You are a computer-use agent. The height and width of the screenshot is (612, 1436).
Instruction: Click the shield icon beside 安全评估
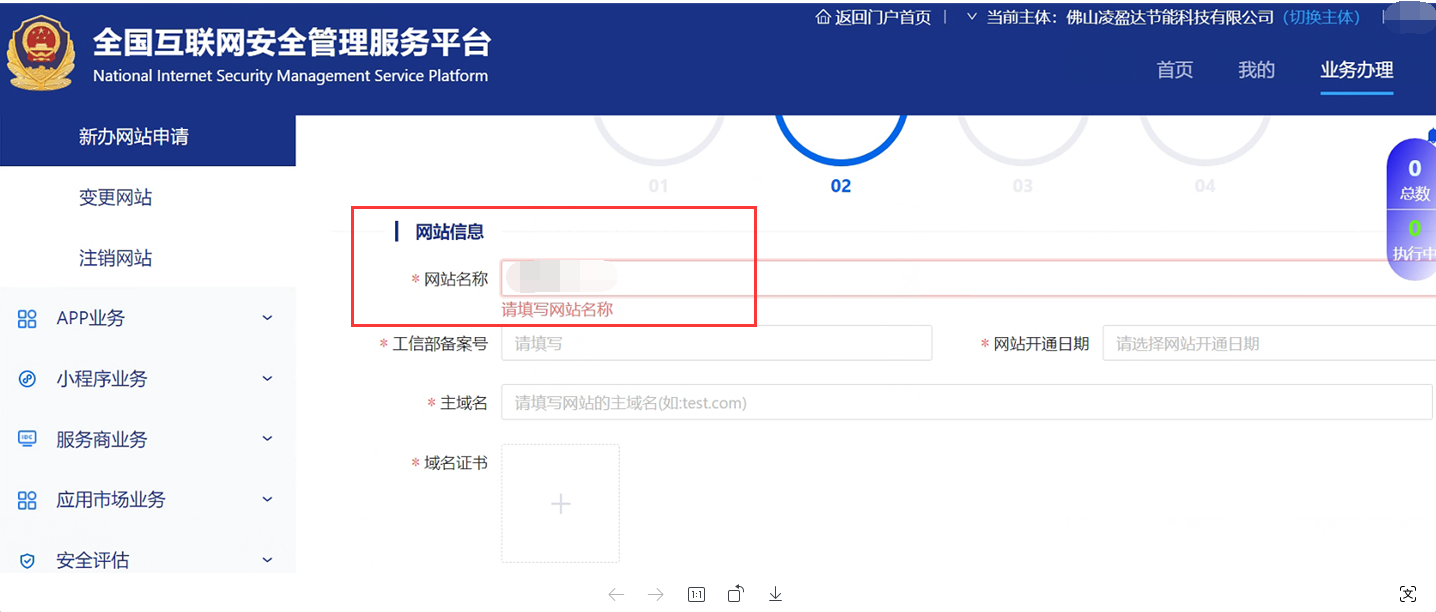(27, 559)
